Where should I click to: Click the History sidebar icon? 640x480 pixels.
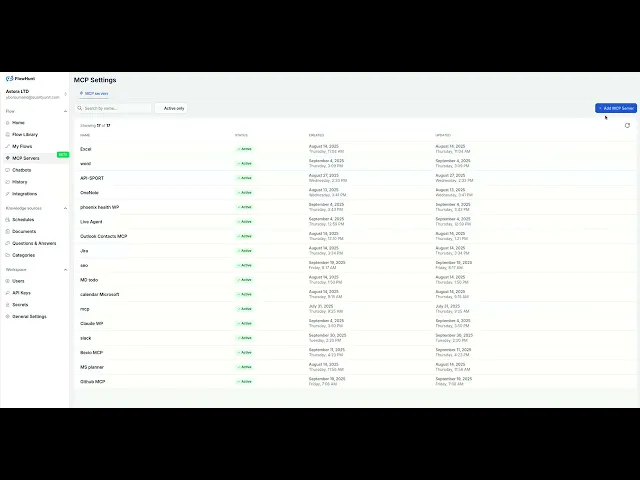click(x=8, y=182)
